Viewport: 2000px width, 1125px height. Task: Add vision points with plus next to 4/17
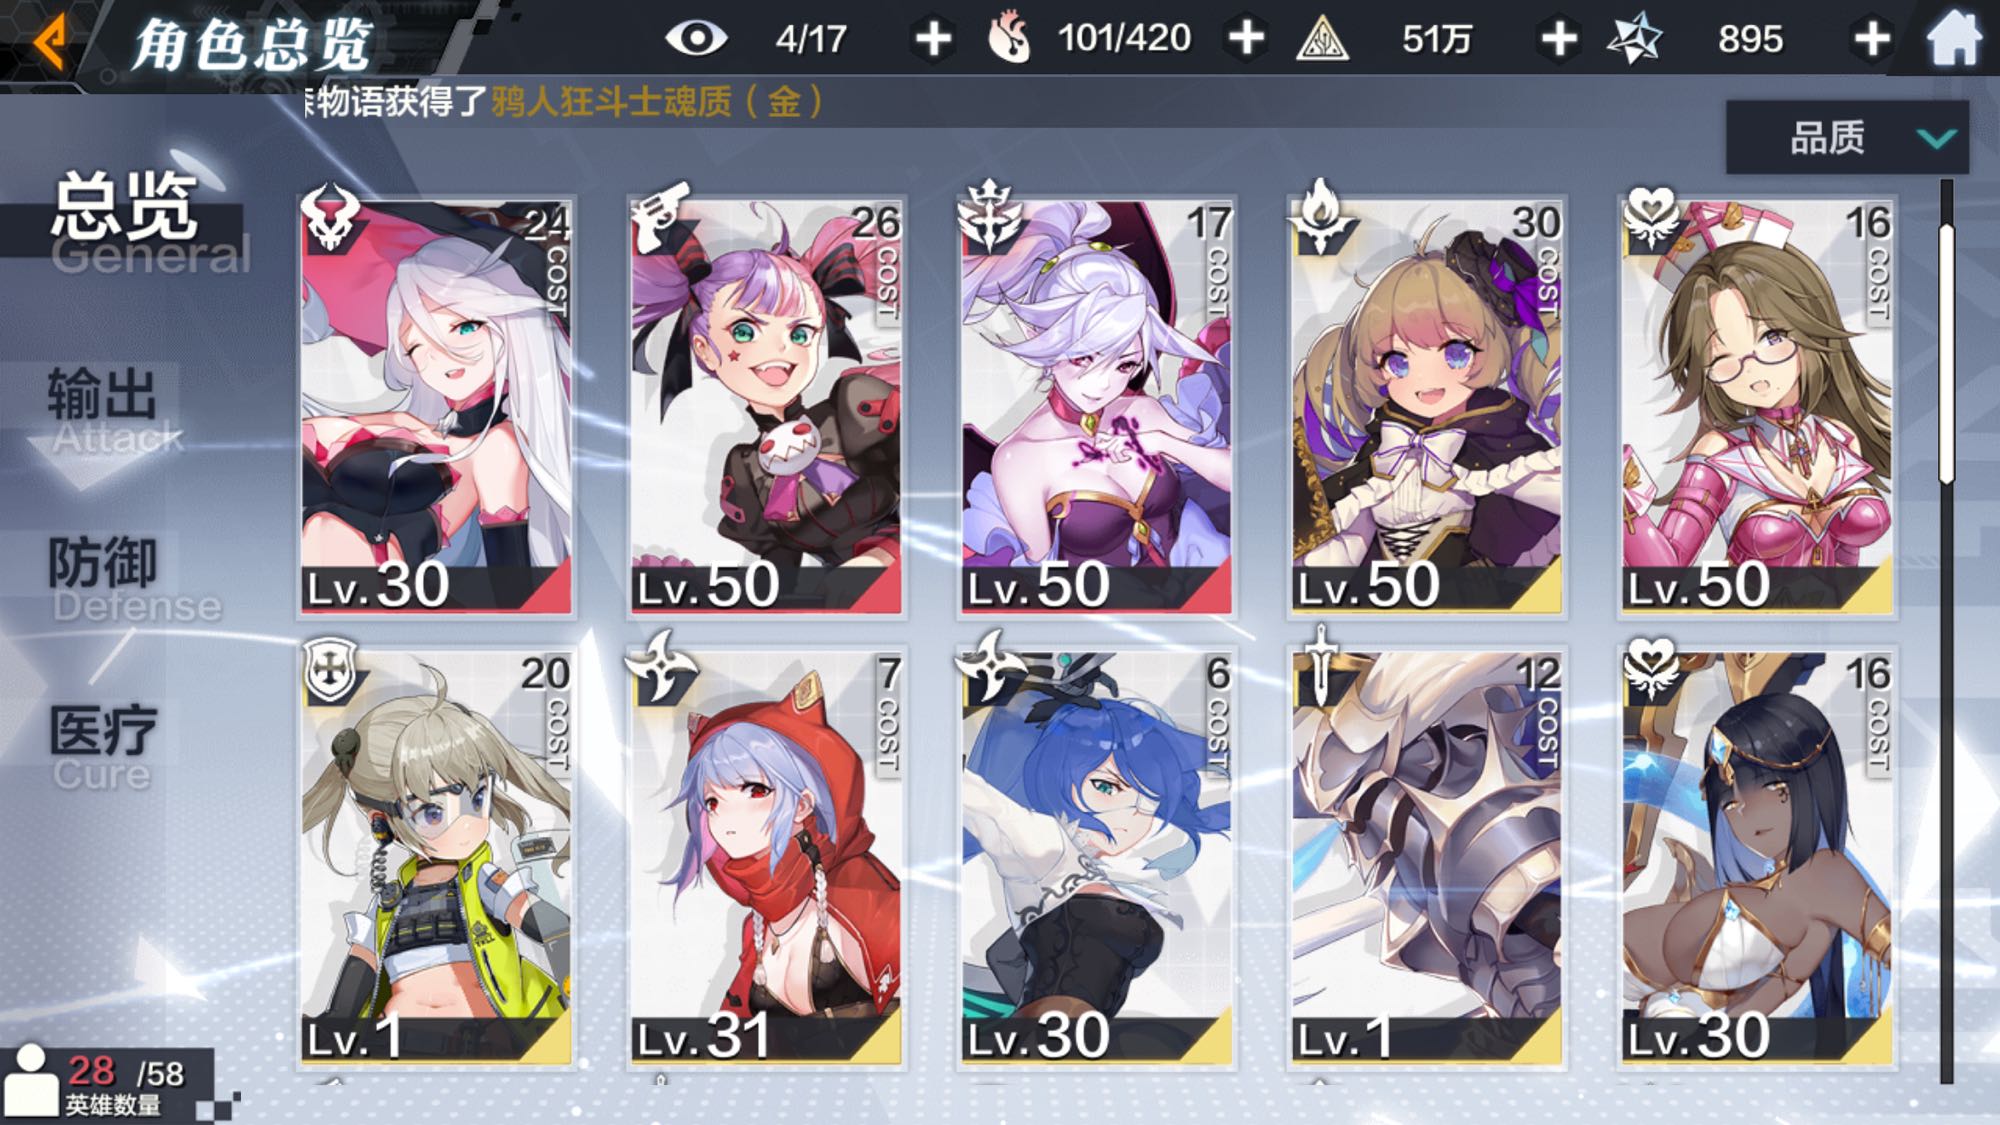[x=933, y=39]
